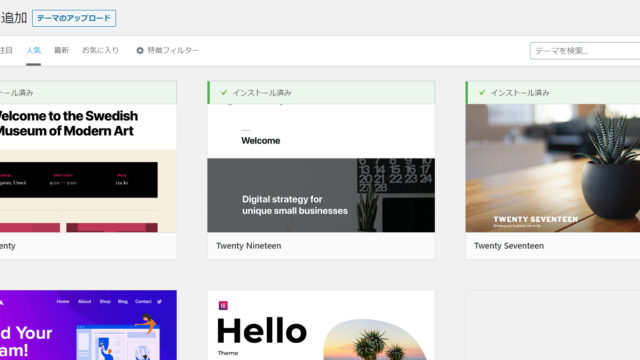This screenshot has height=360, width=640.
Task: Click the Elementor logo icon on Hello theme
Action: (223, 305)
